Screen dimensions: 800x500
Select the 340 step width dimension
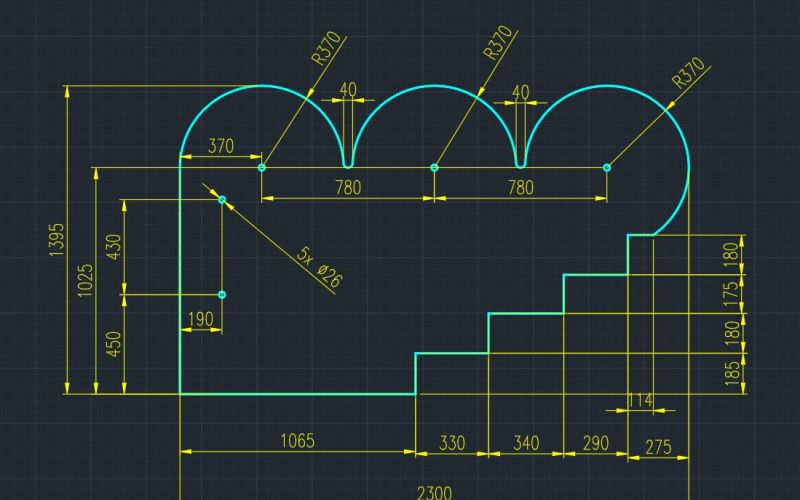[526, 442]
